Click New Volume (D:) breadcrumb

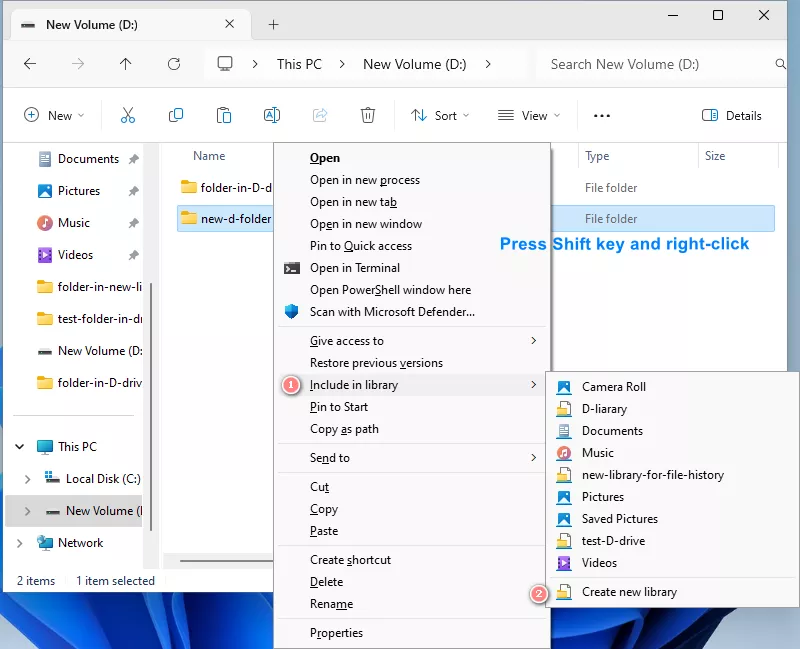(414, 64)
